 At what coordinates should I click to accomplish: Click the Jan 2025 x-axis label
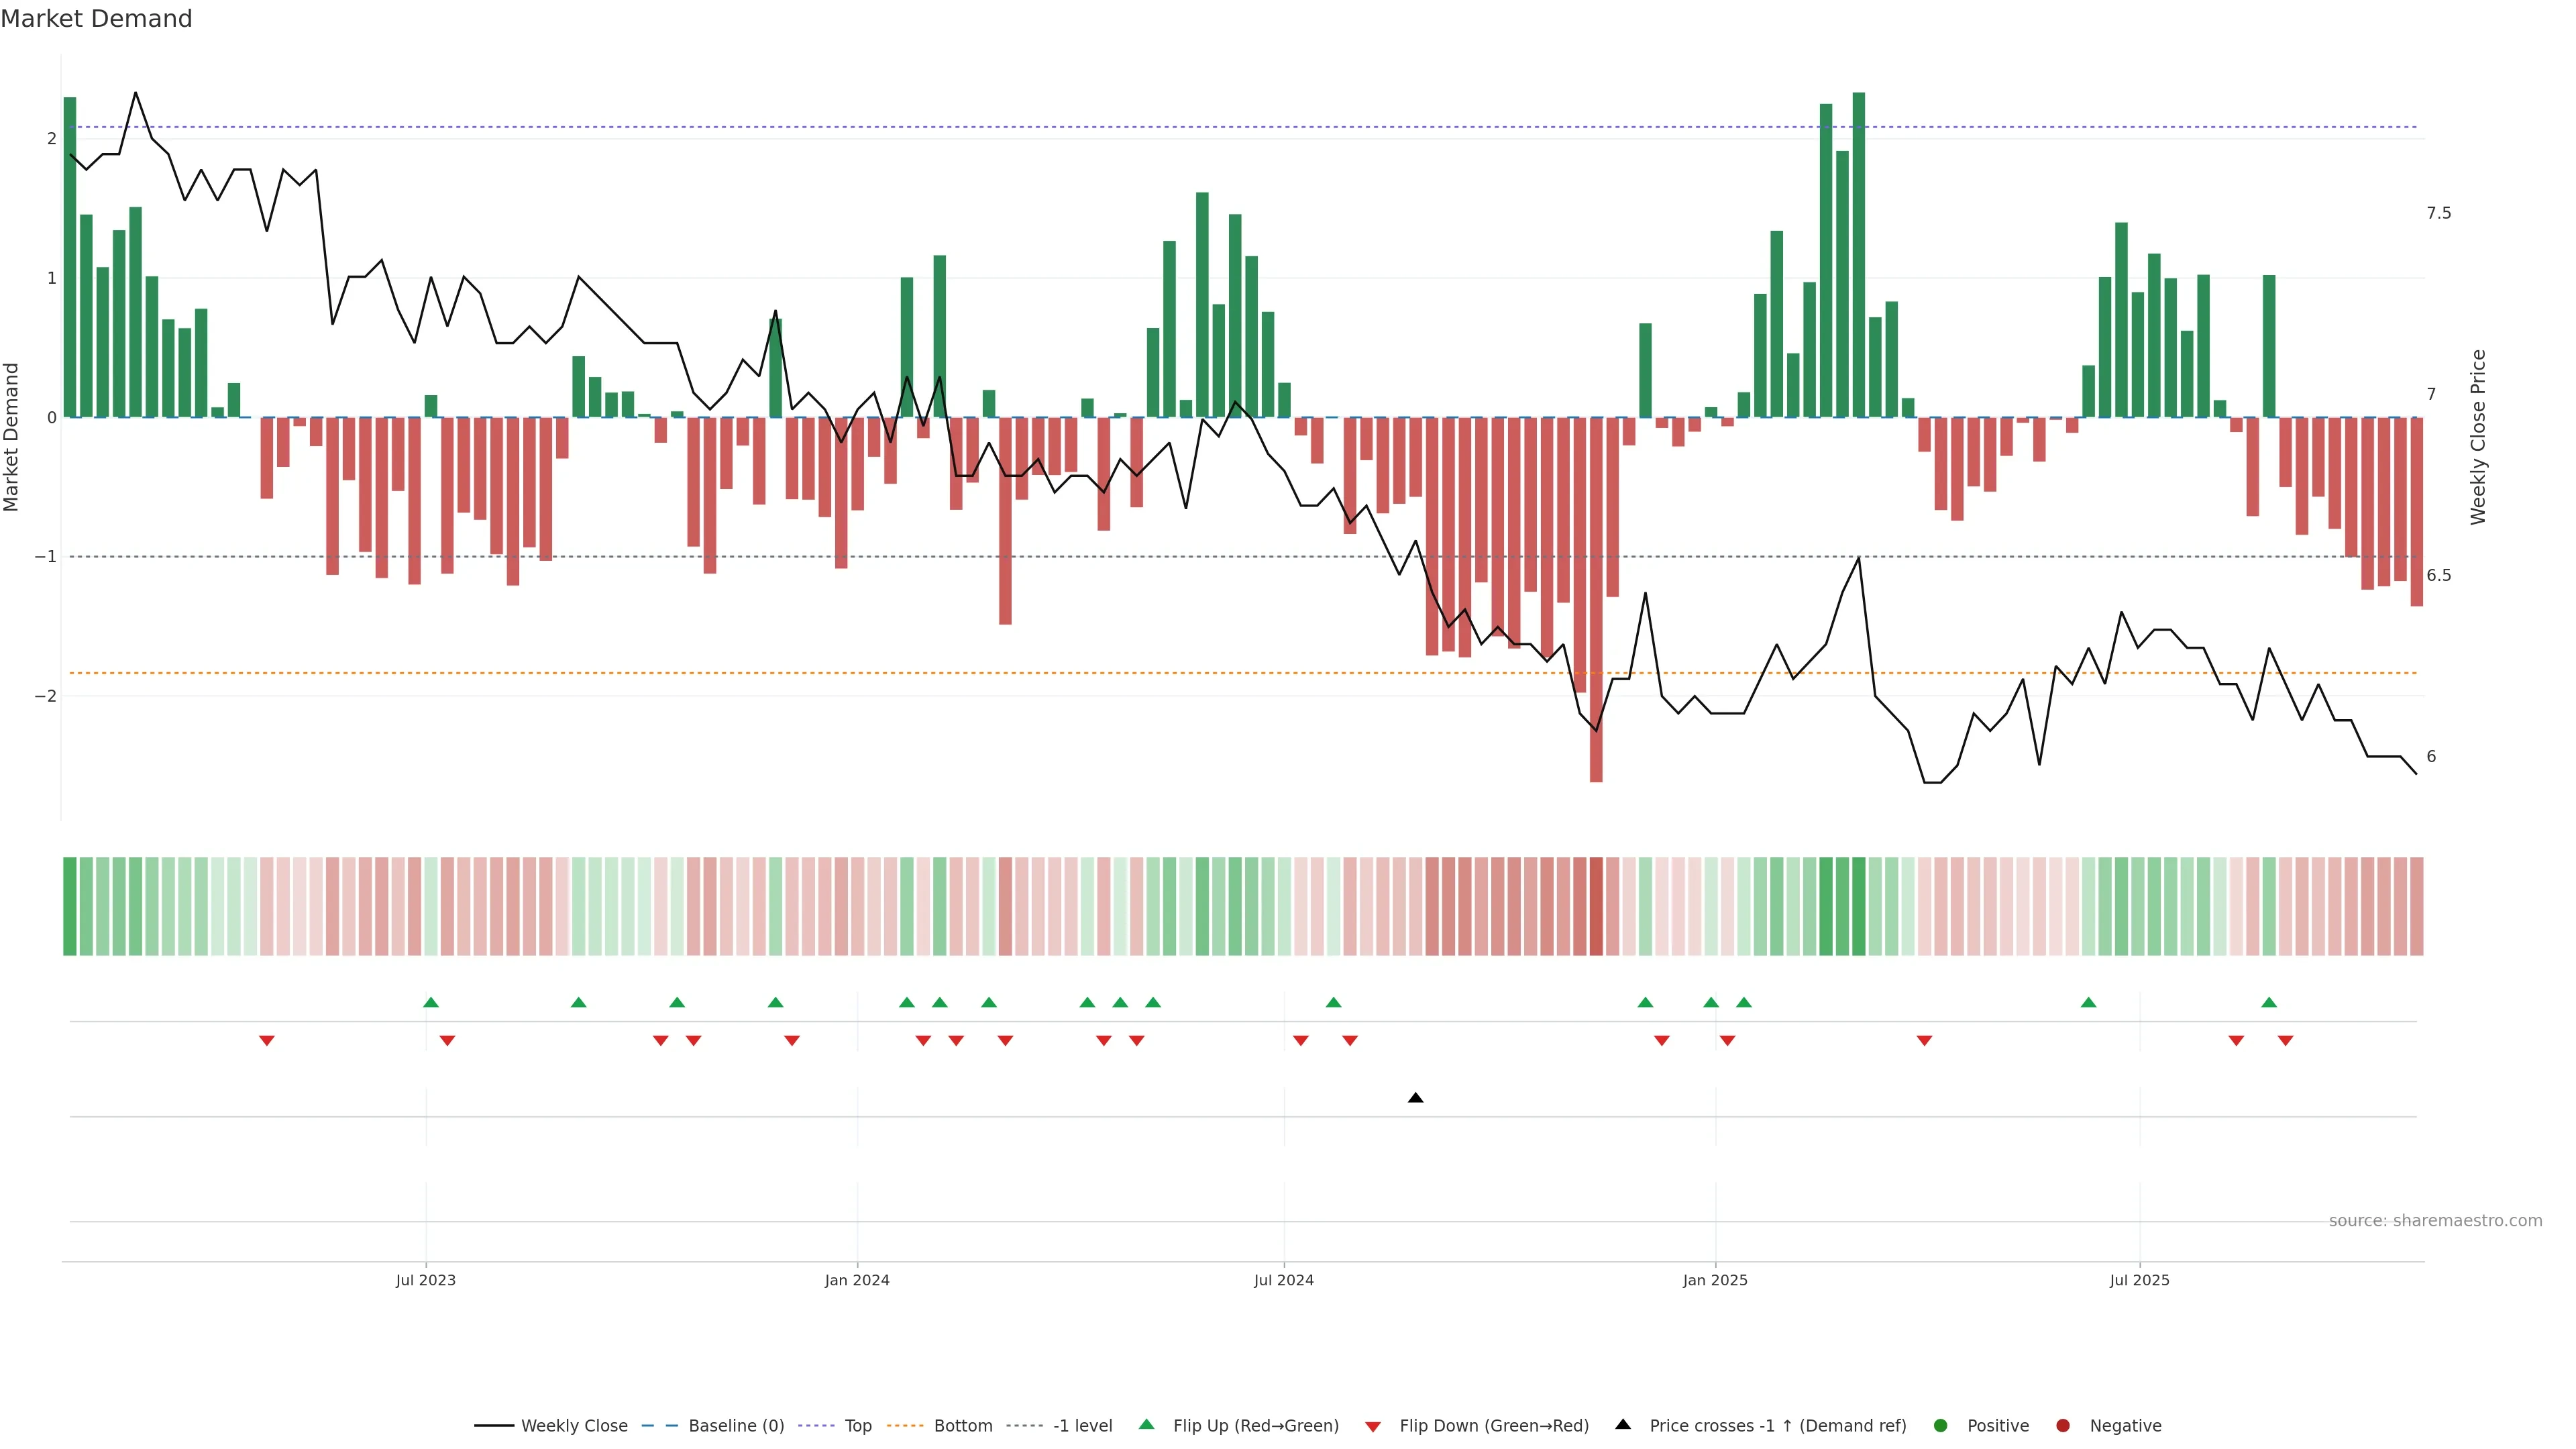(1715, 1280)
